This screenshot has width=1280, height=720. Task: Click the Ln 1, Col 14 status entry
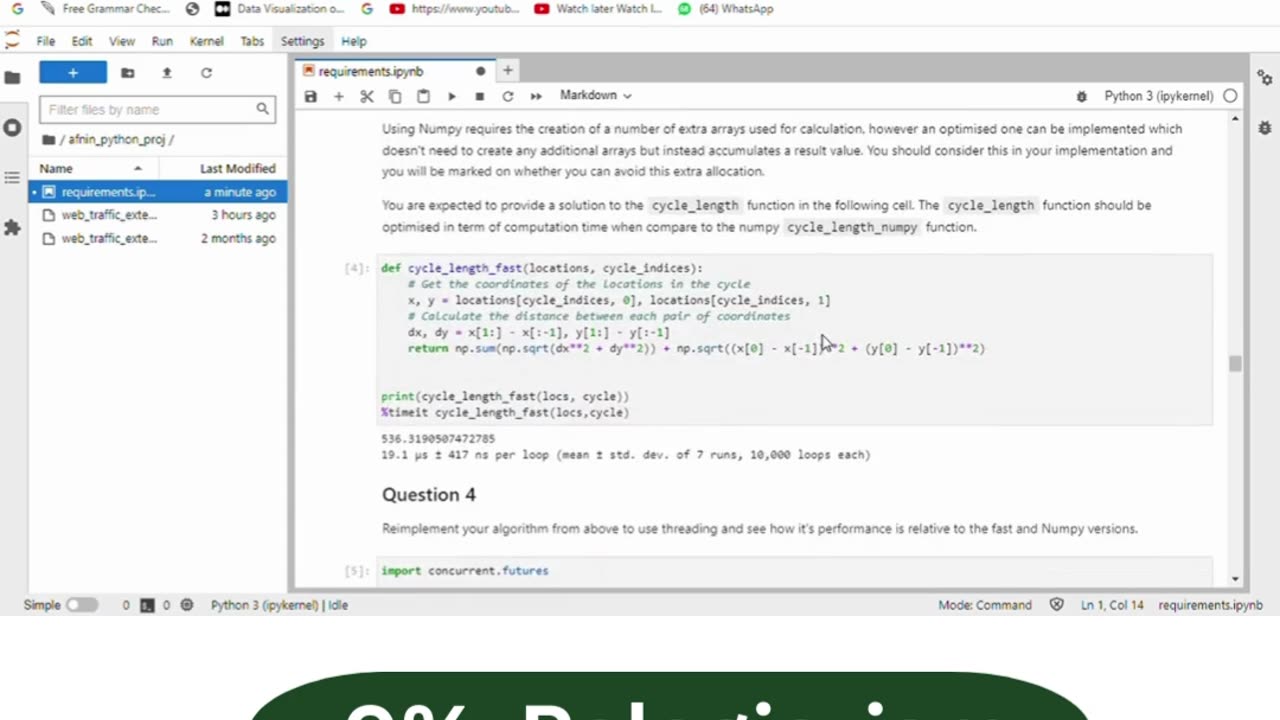(1112, 605)
